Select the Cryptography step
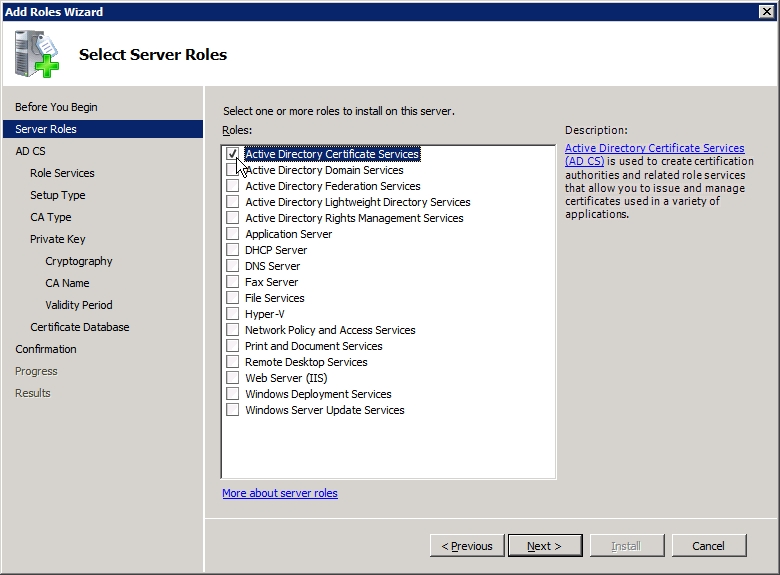 coord(79,261)
